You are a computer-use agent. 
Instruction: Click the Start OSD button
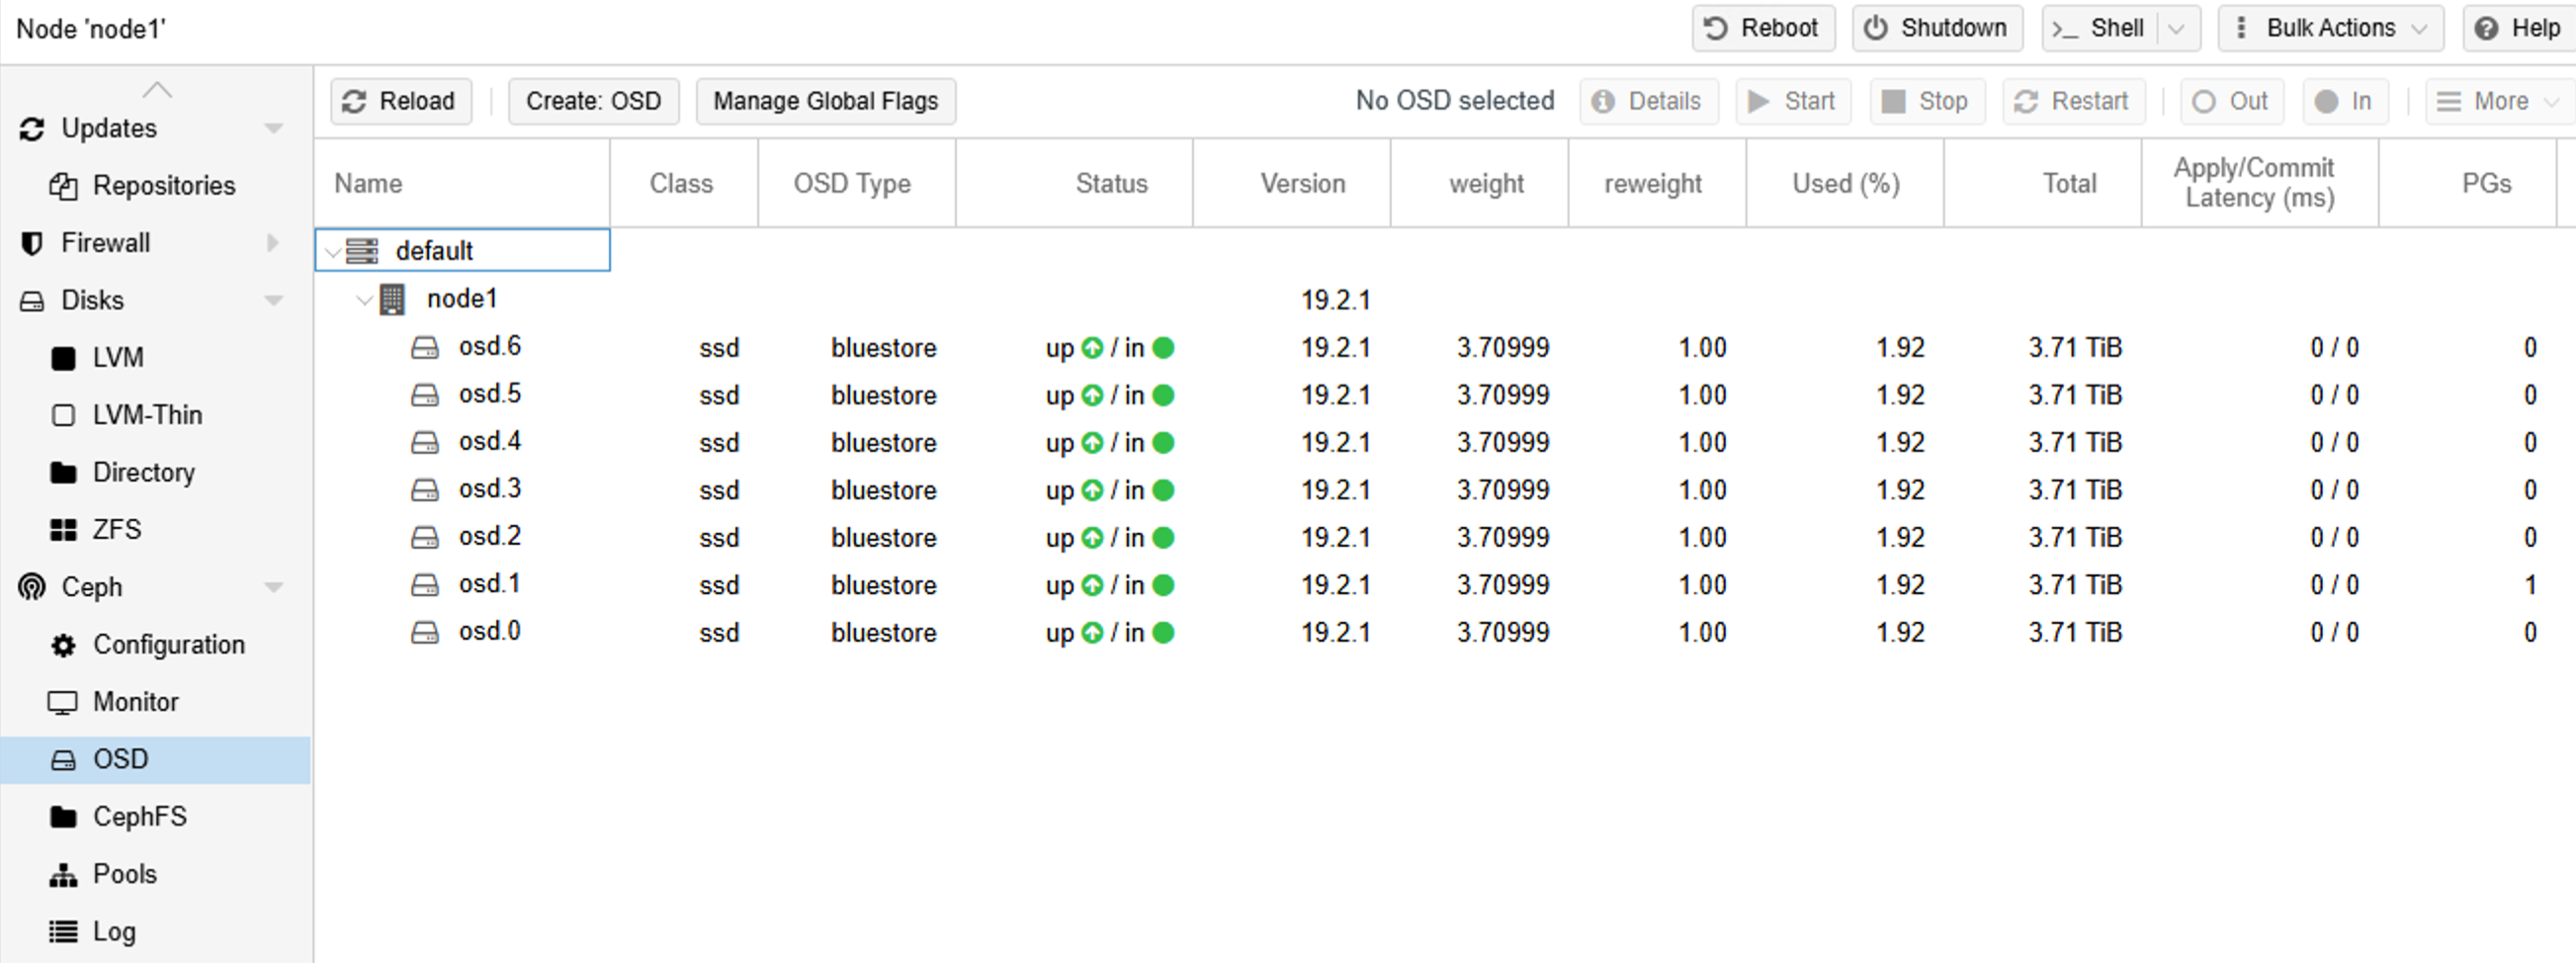[x=1792, y=101]
